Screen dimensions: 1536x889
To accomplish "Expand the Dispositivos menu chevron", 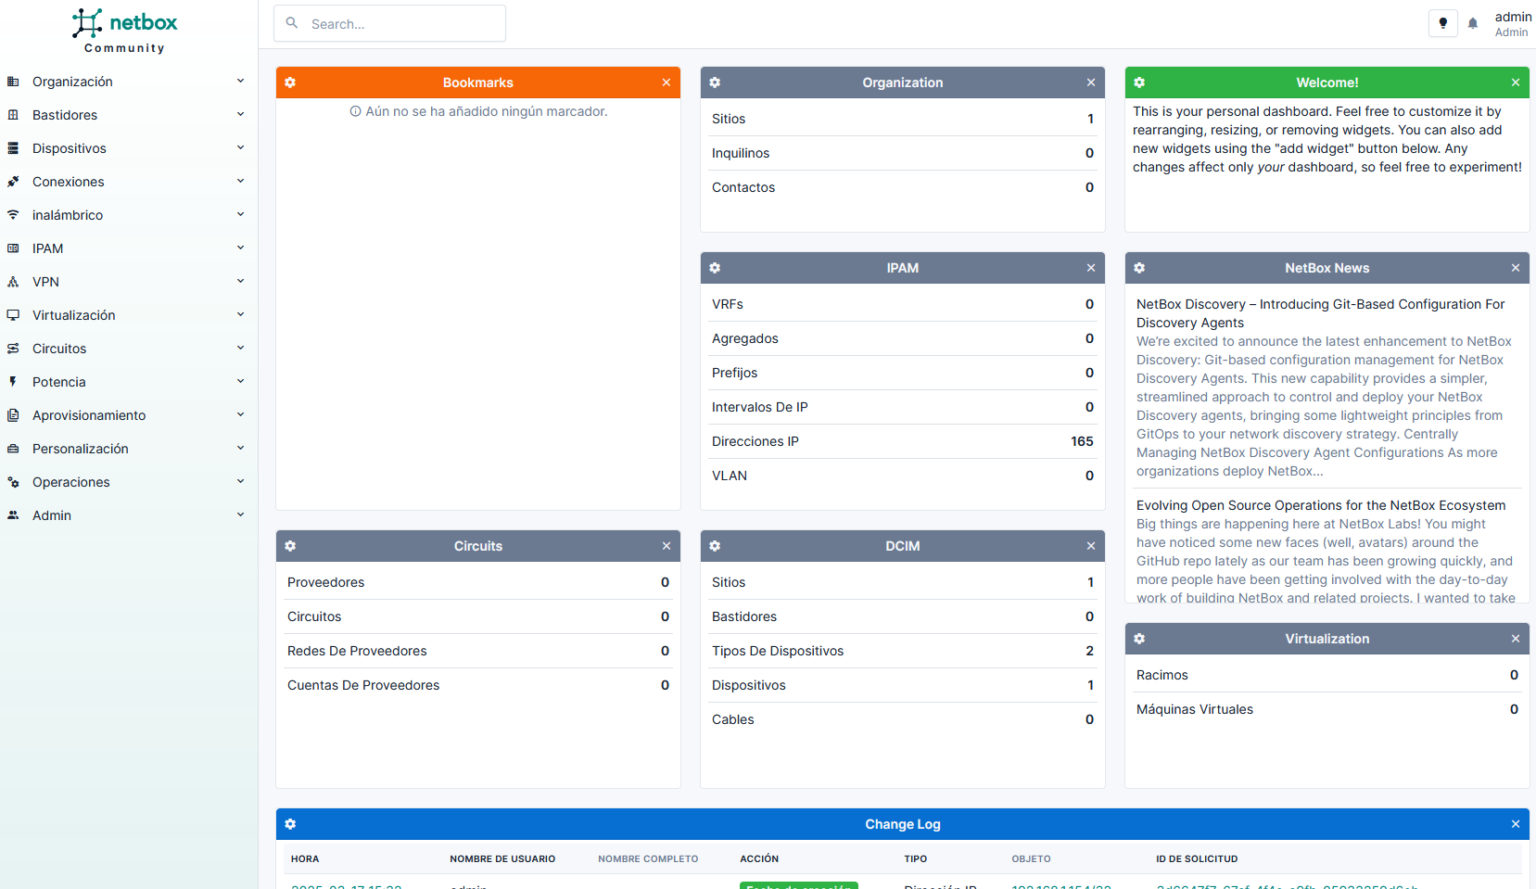I will click(x=240, y=148).
